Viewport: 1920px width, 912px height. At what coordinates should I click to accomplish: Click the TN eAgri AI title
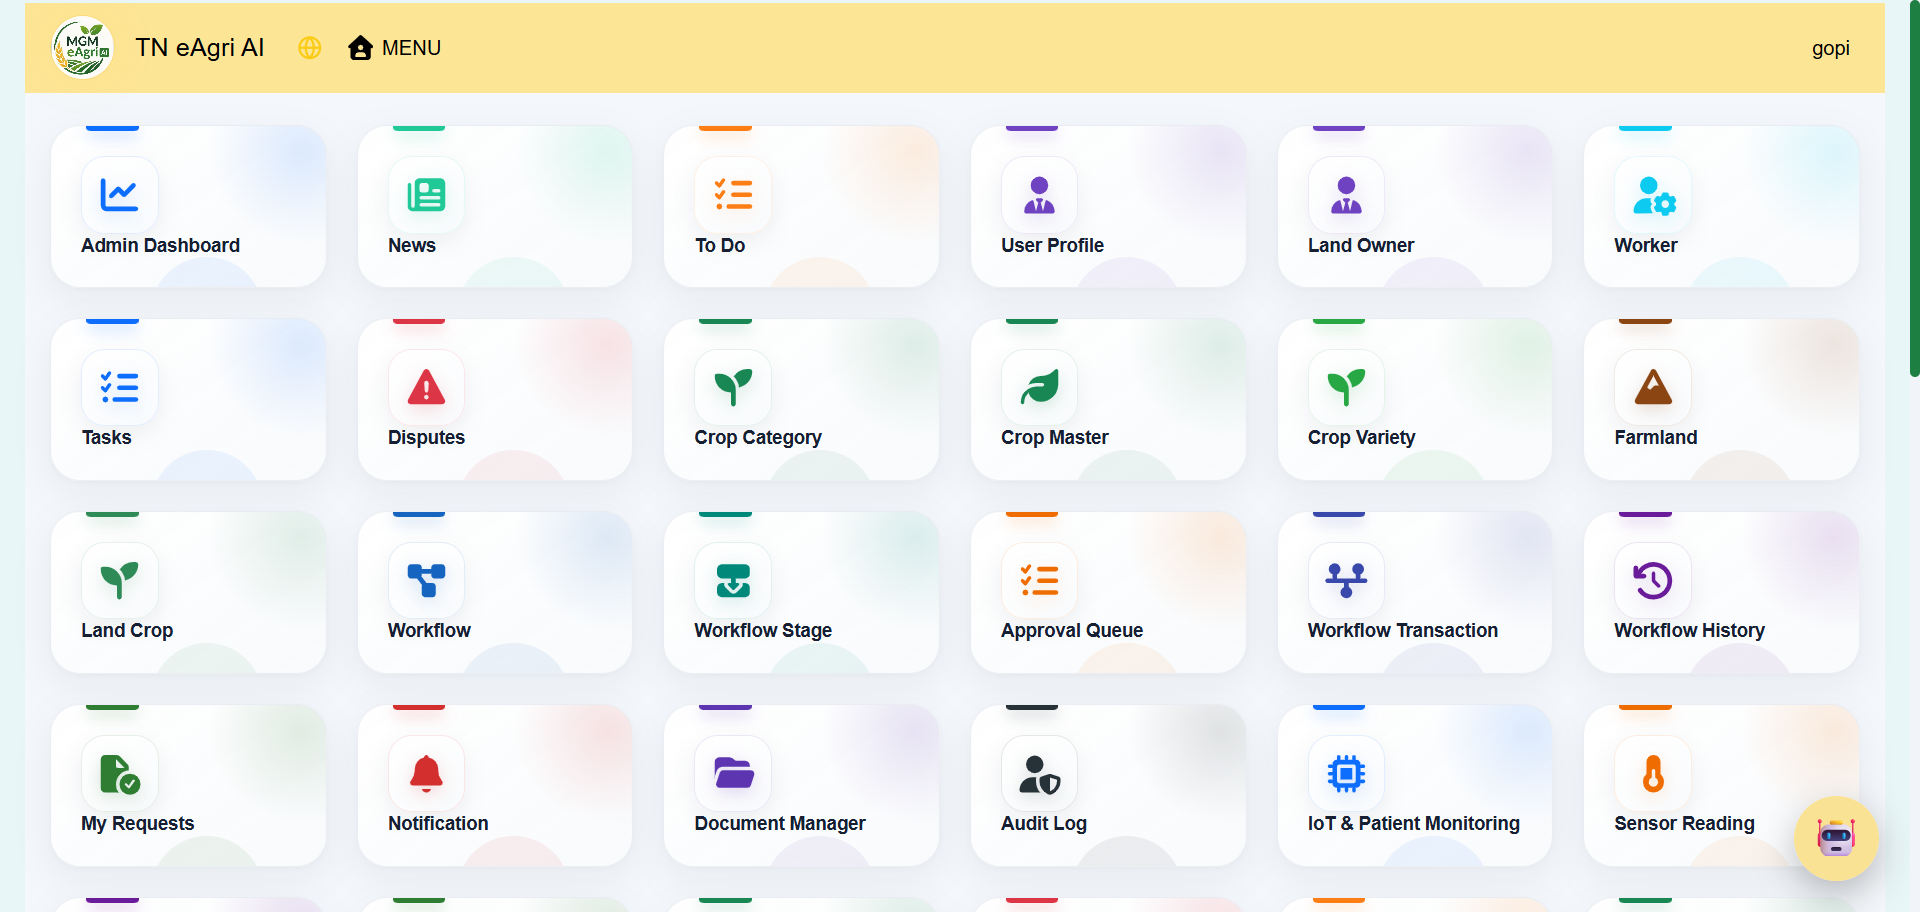click(x=200, y=48)
